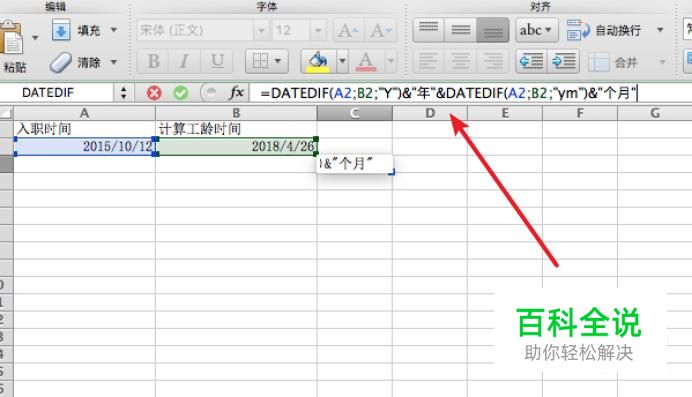
Task: Select column A header
Action: (x=84, y=113)
